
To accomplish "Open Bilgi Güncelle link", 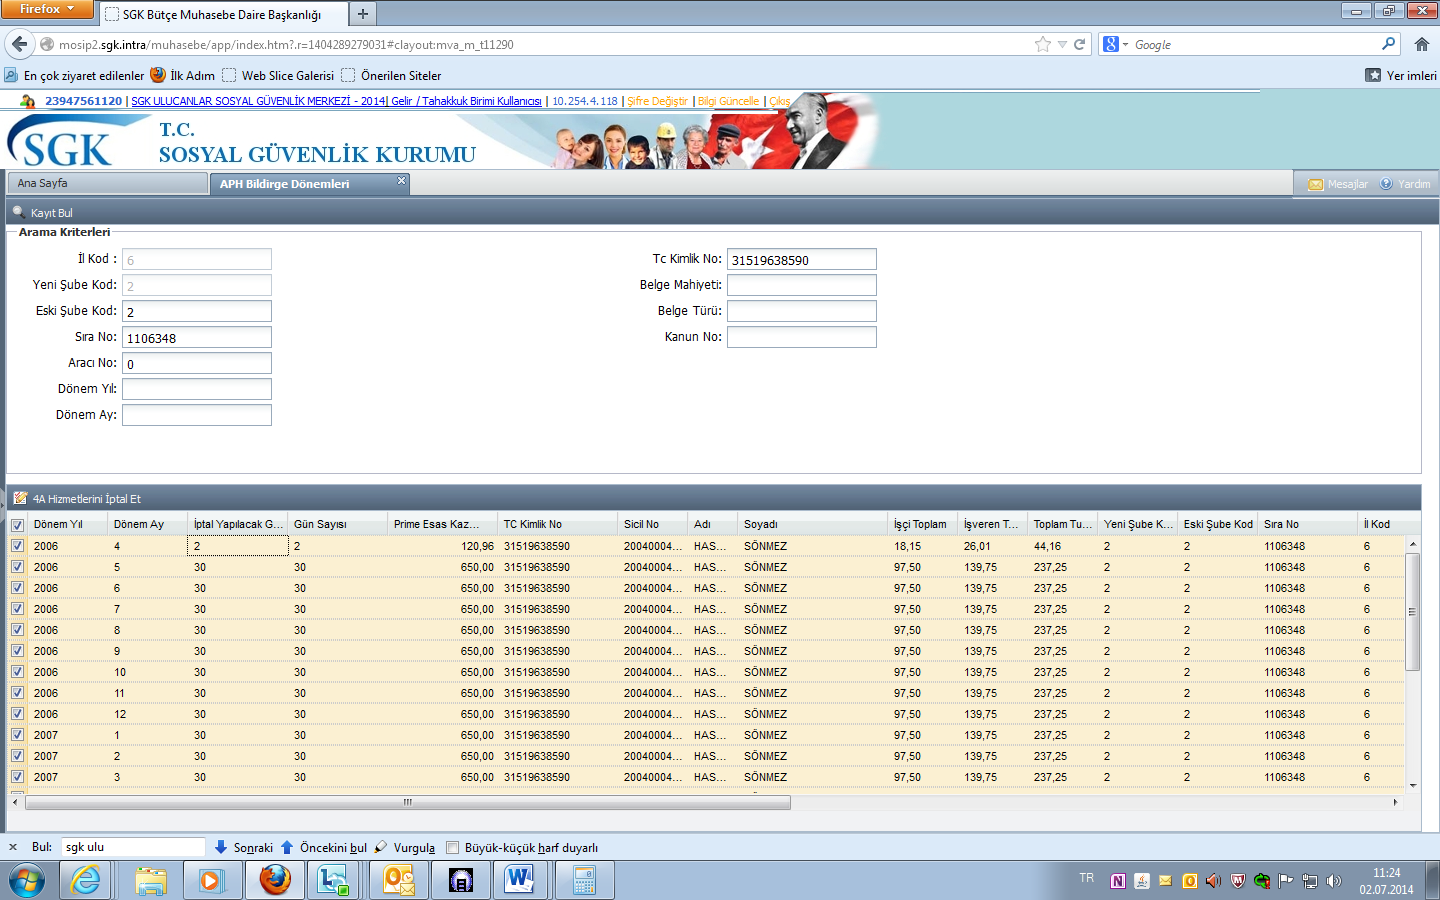I will [728, 101].
